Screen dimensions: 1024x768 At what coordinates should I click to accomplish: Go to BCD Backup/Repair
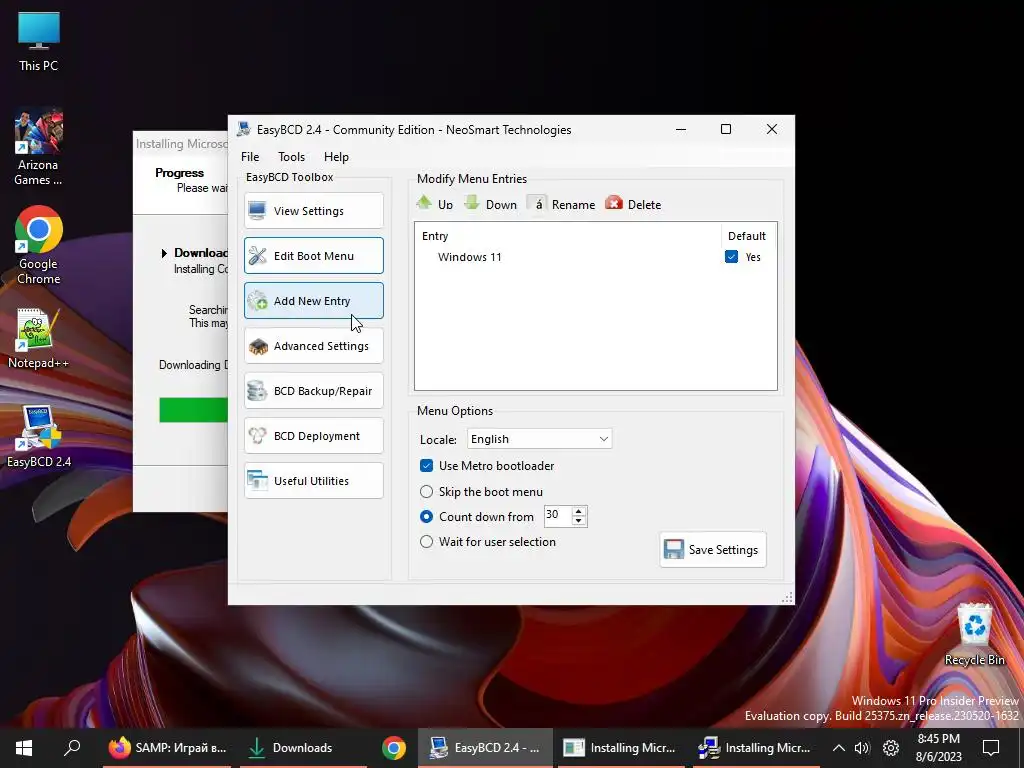coord(313,391)
